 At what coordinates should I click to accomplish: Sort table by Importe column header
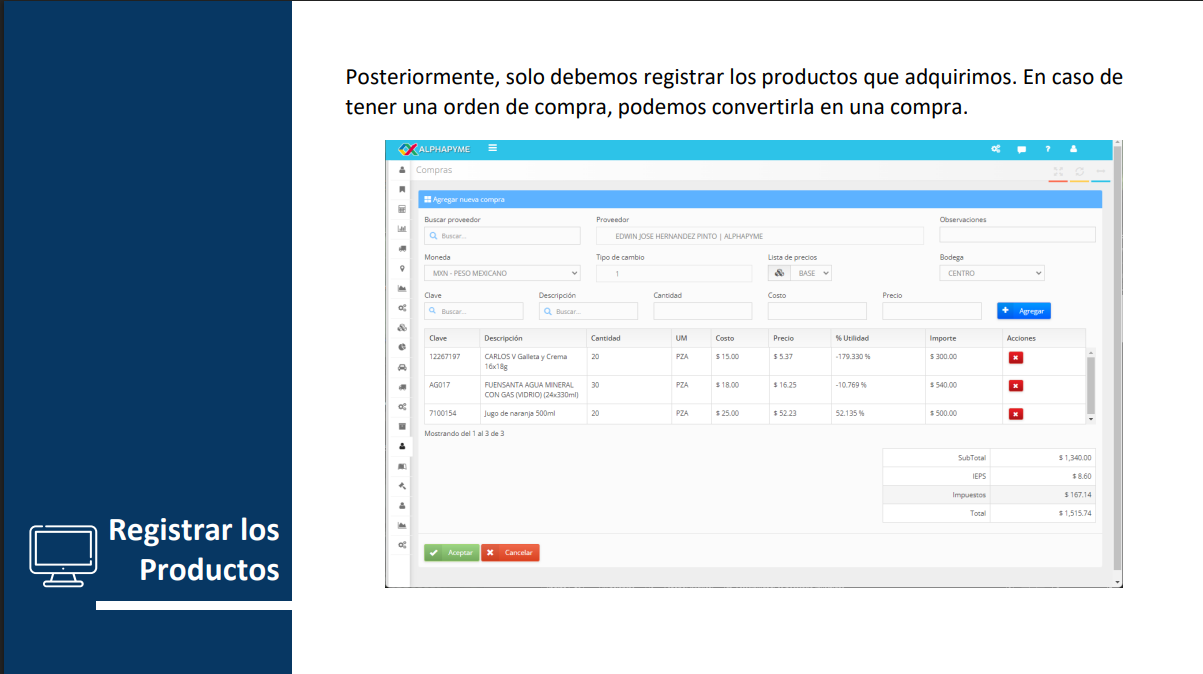point(942,338)
